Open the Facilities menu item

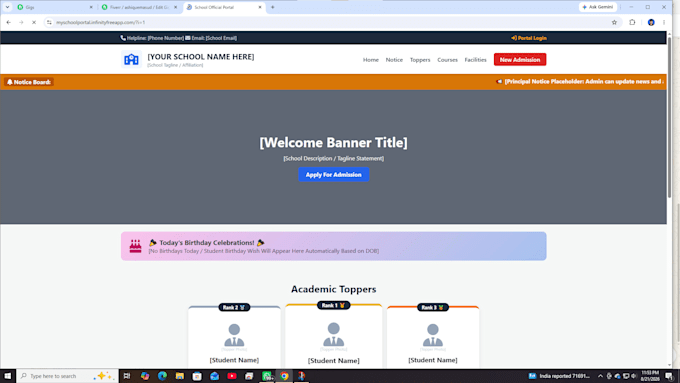[475, 60]
